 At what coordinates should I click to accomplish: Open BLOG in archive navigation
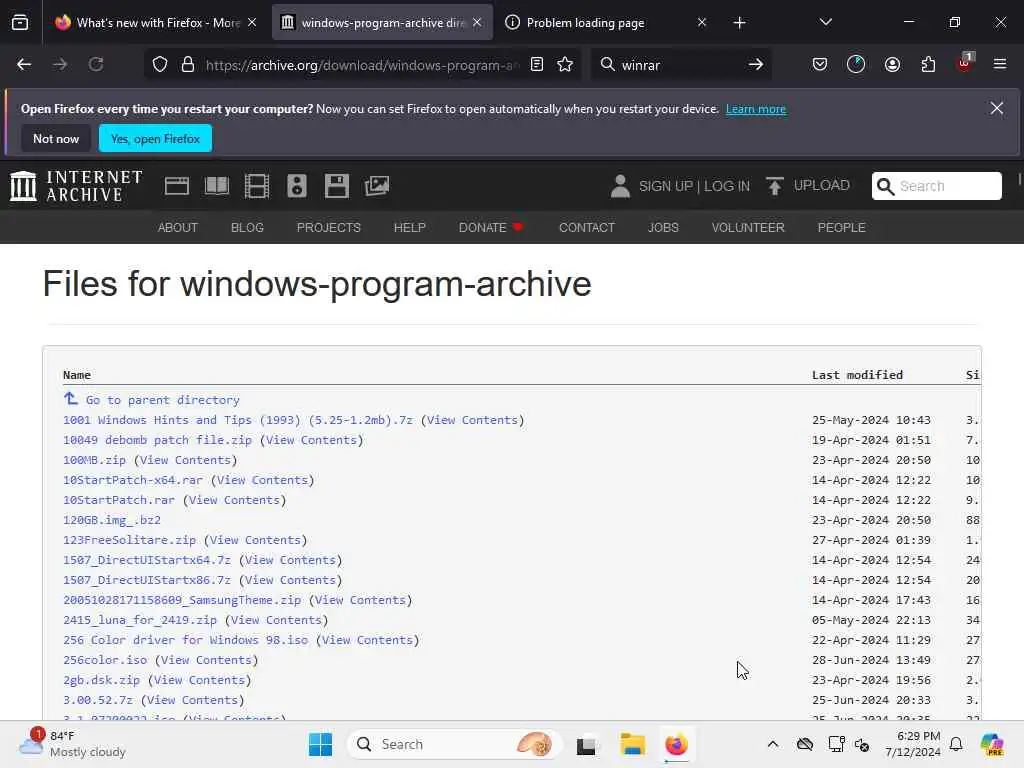tap(247, 227)
